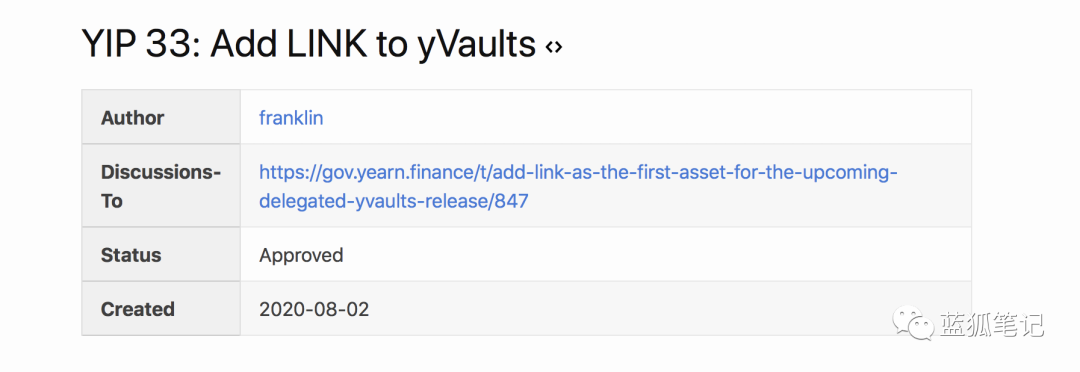Select the Discussions-To row label

[160, 187]
